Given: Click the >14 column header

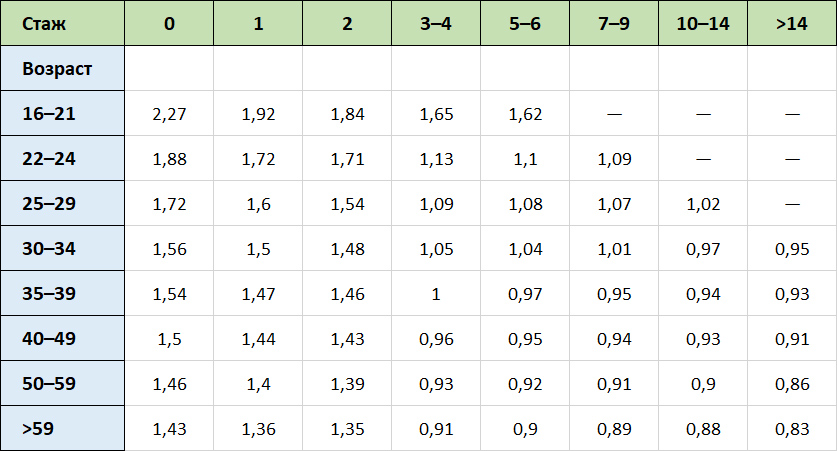Looking at the screenshot, I should [x=792, y=23].
